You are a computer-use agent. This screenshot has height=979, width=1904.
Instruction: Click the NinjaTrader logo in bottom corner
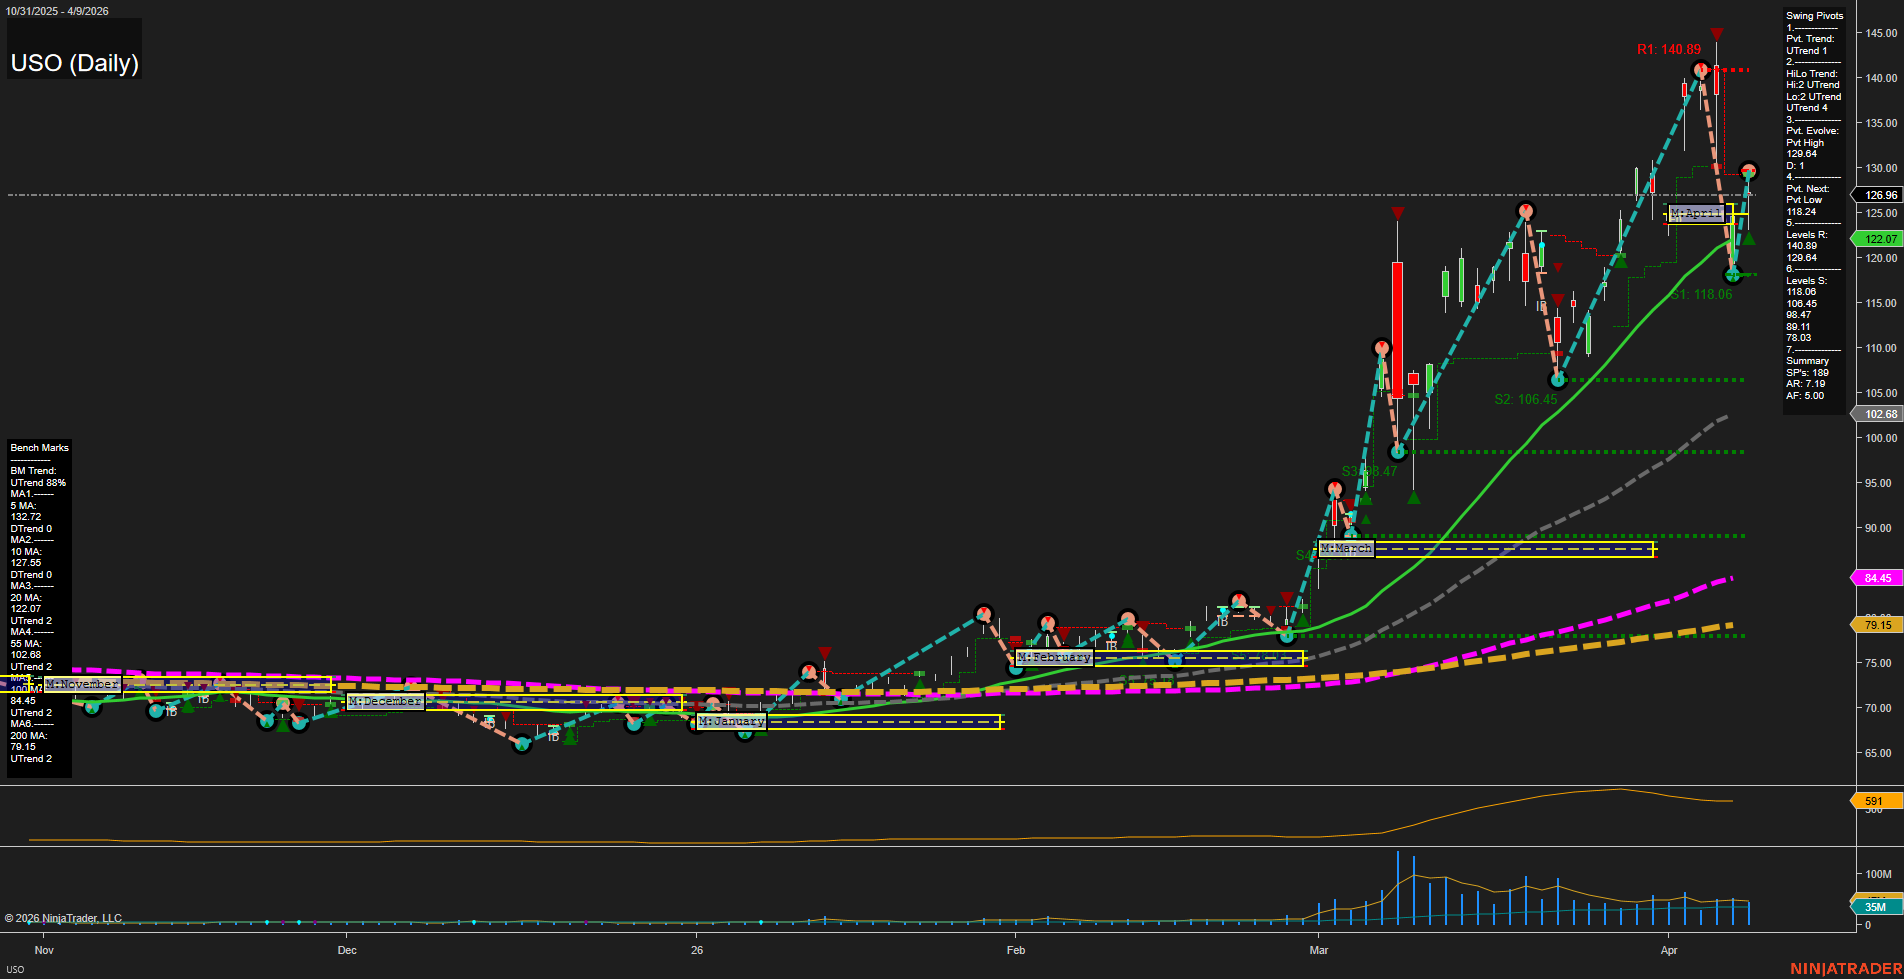[x=1845, y=968]
